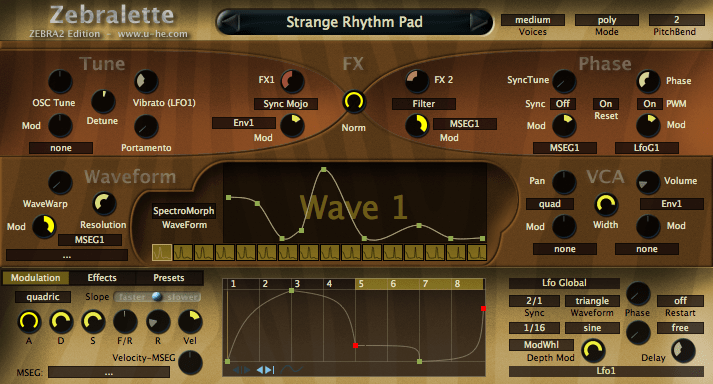Image resolution: width=713 pixels, height=384 pixels.
Task: Open the medium Voices dropdown
Action: pos(532,20)
